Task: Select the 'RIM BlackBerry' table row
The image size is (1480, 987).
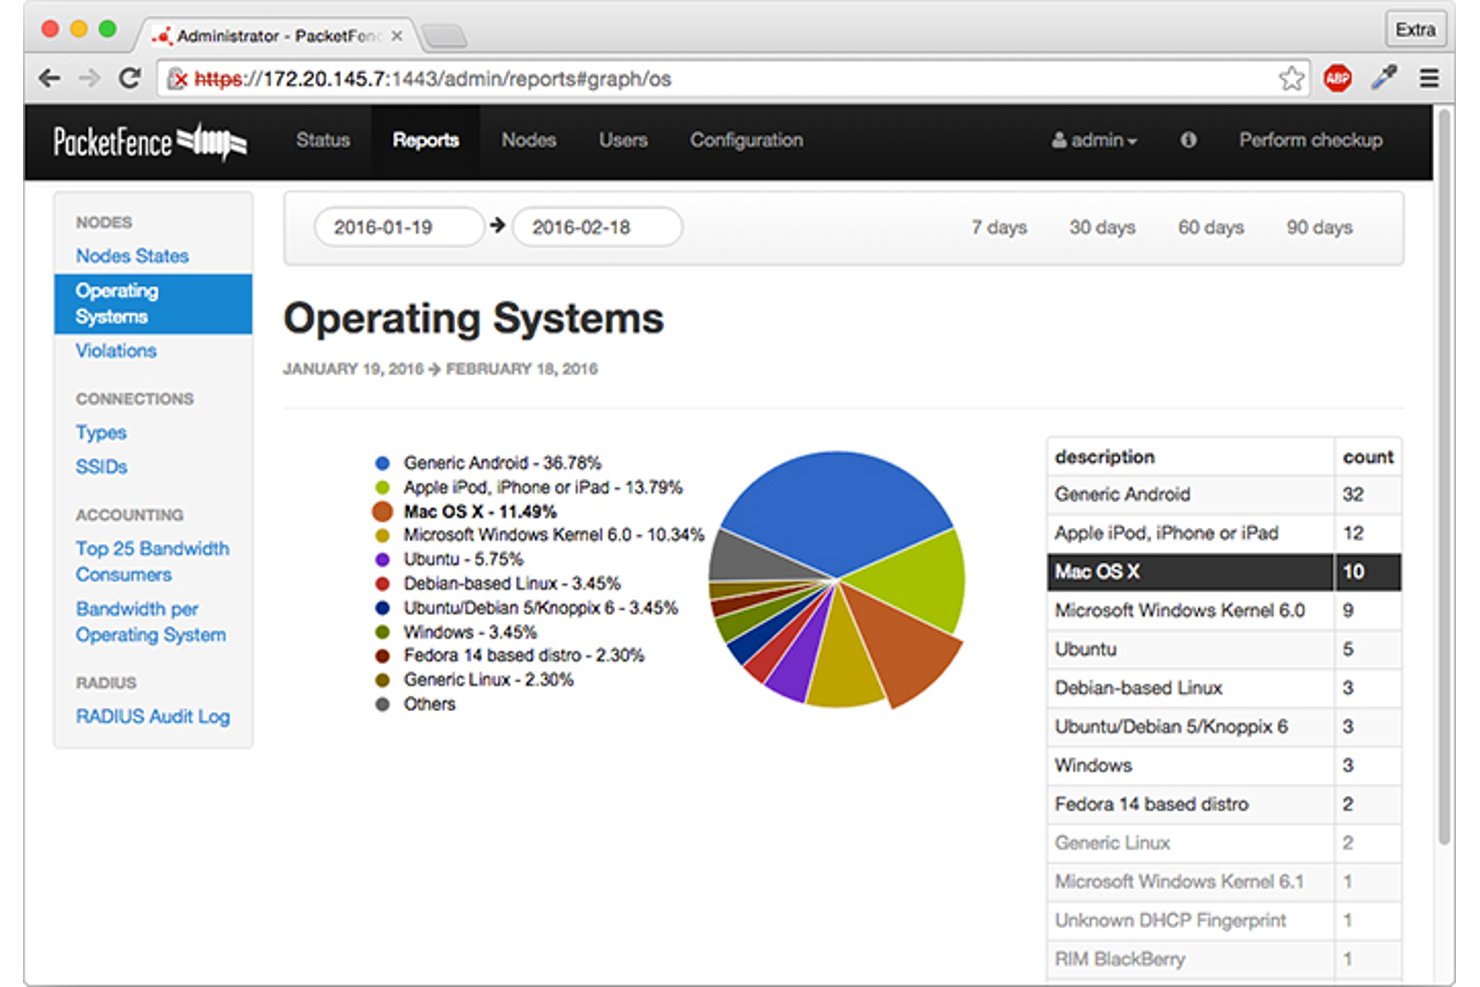Action: click(x=1224, y=959)
